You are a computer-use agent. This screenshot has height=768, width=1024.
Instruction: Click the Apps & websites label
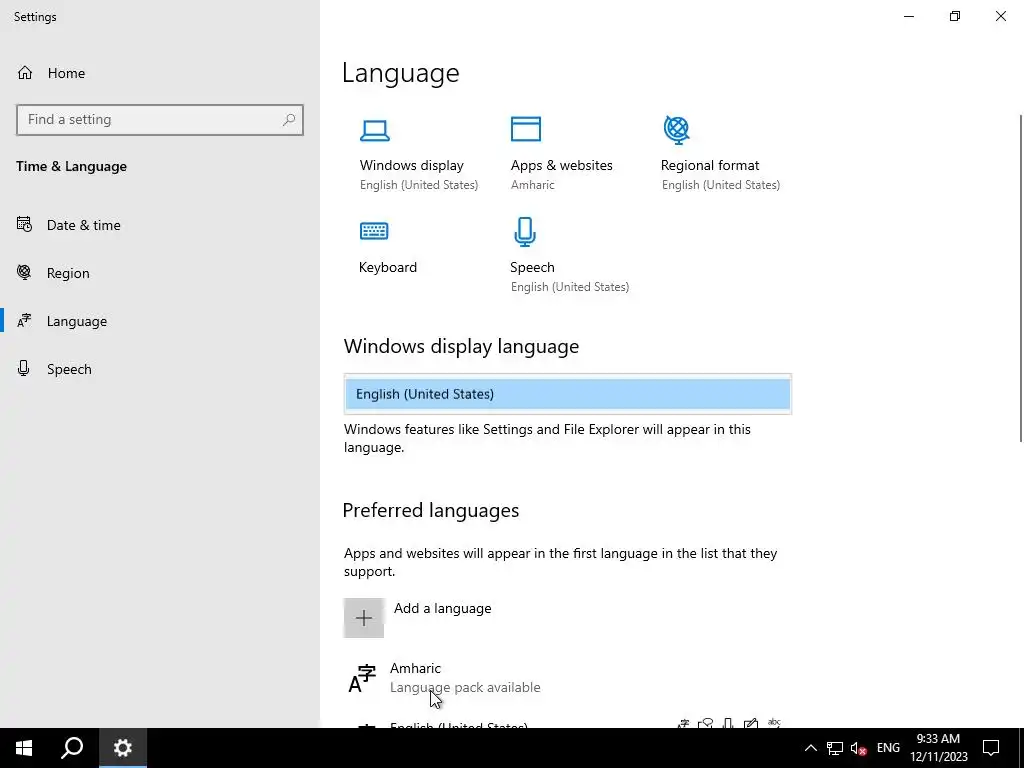(x=562, y=165)
